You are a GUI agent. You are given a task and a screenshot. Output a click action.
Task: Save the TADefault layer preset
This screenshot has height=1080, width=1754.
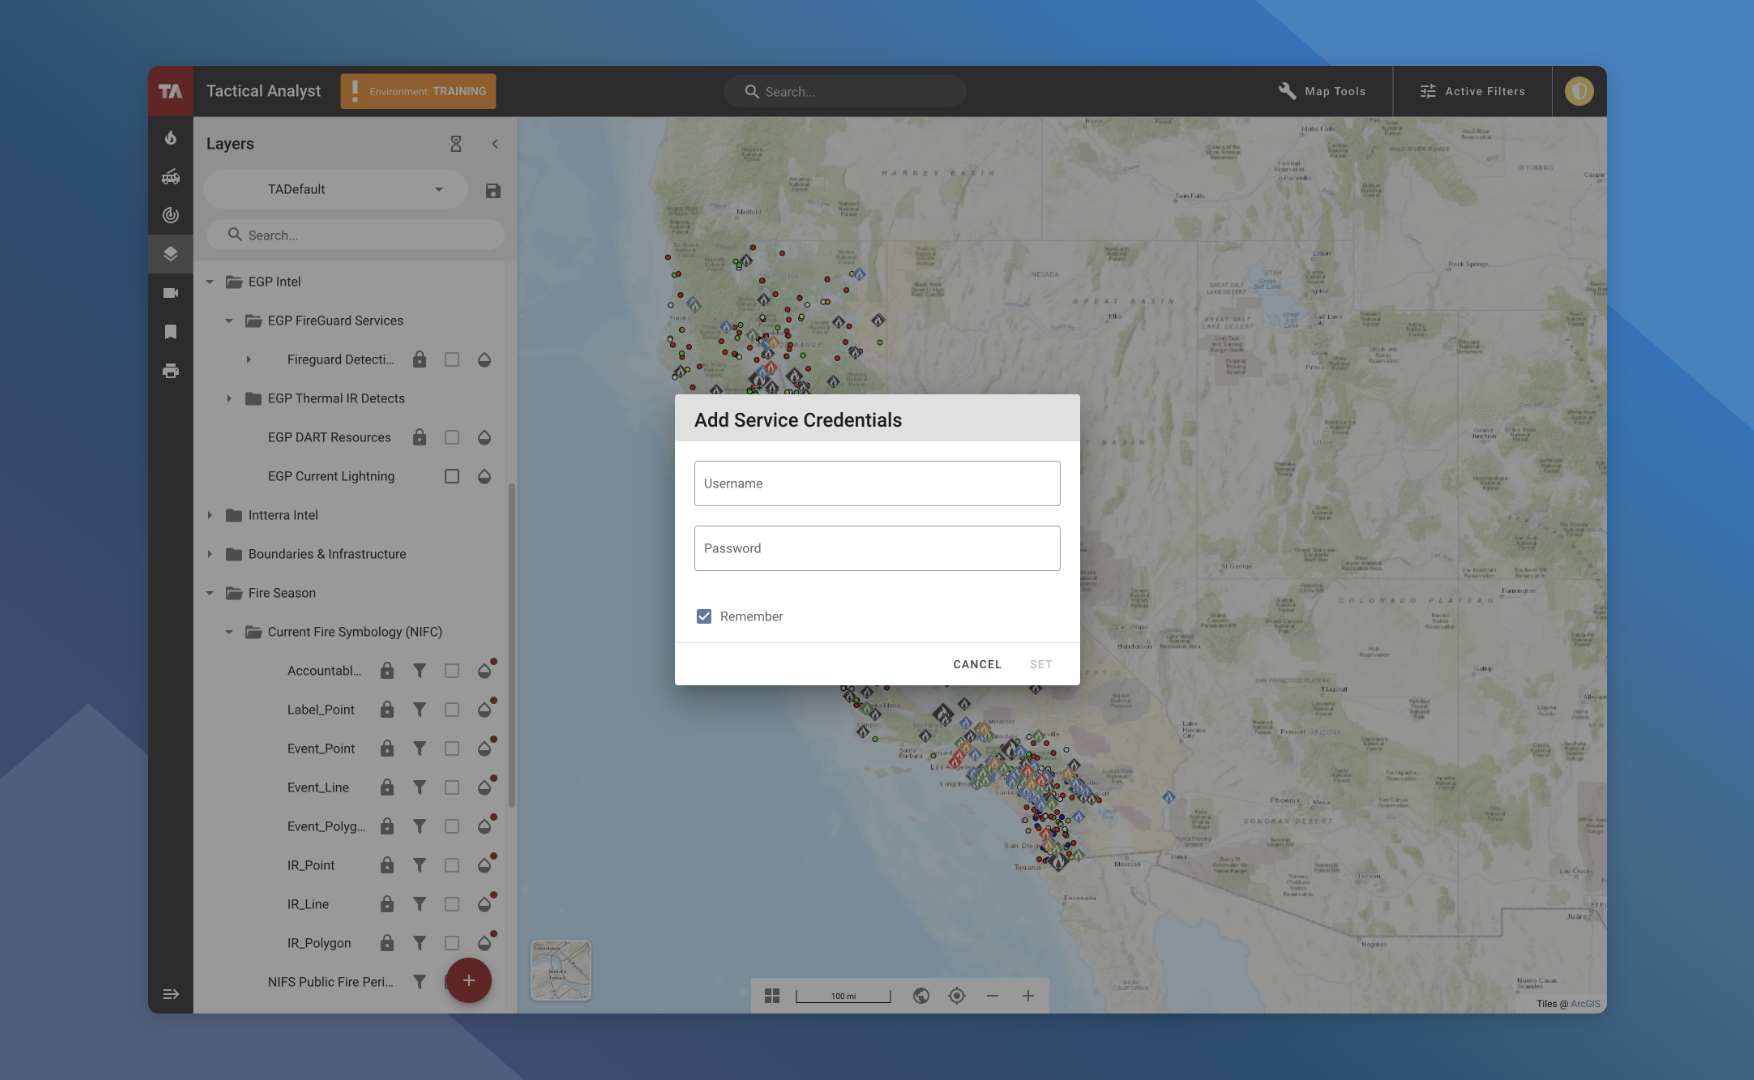[492, 189]
